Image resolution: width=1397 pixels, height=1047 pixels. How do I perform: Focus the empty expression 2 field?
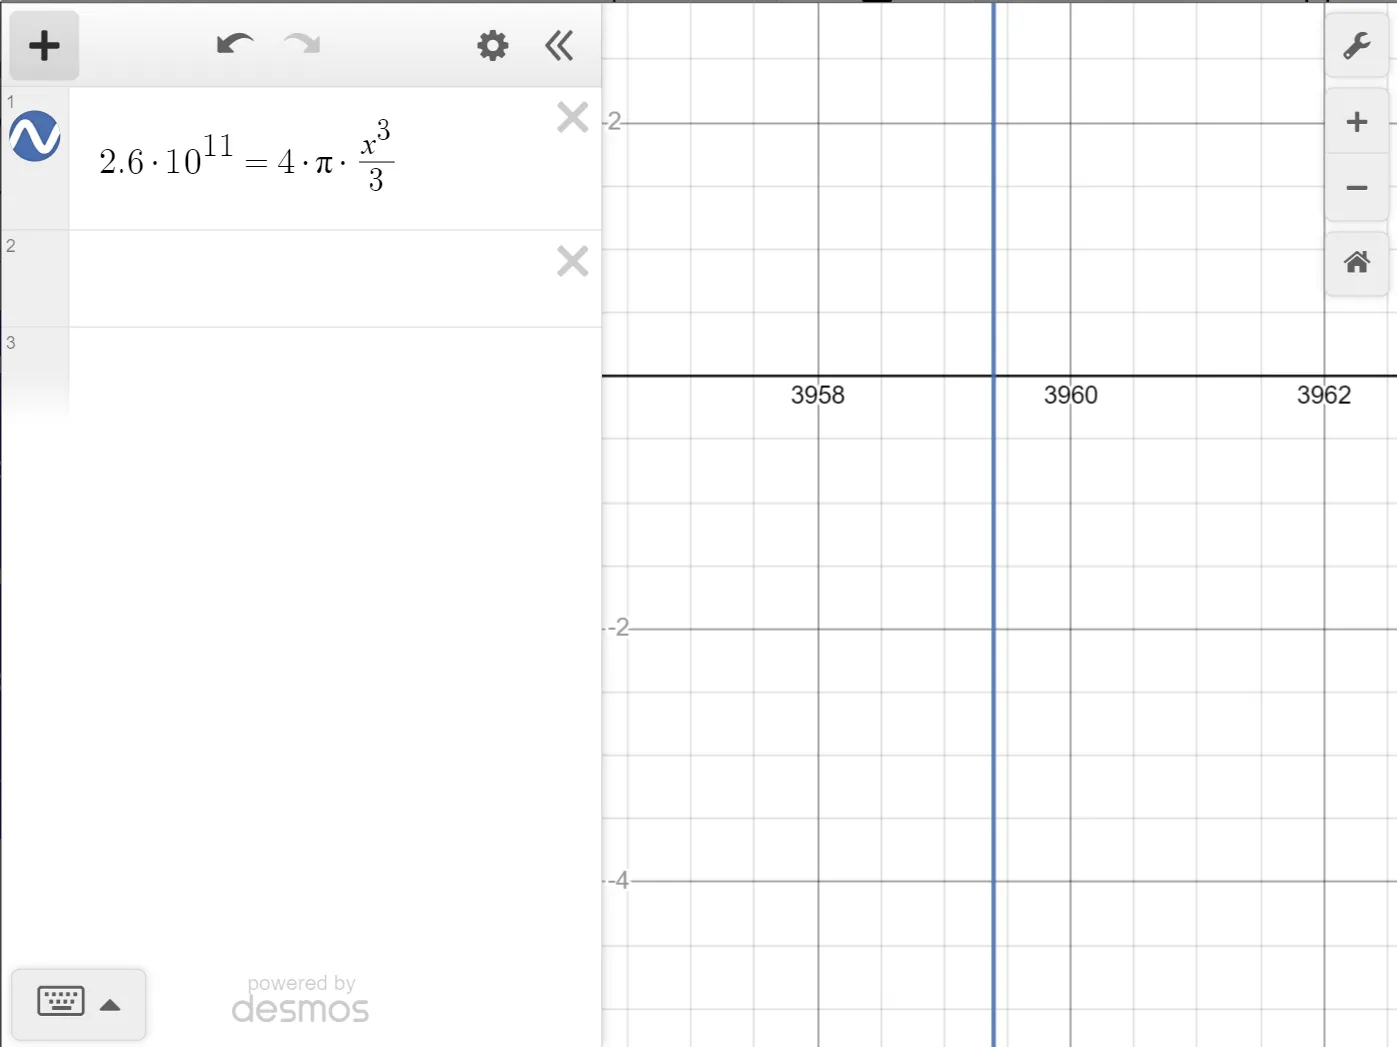pos(310,279)
